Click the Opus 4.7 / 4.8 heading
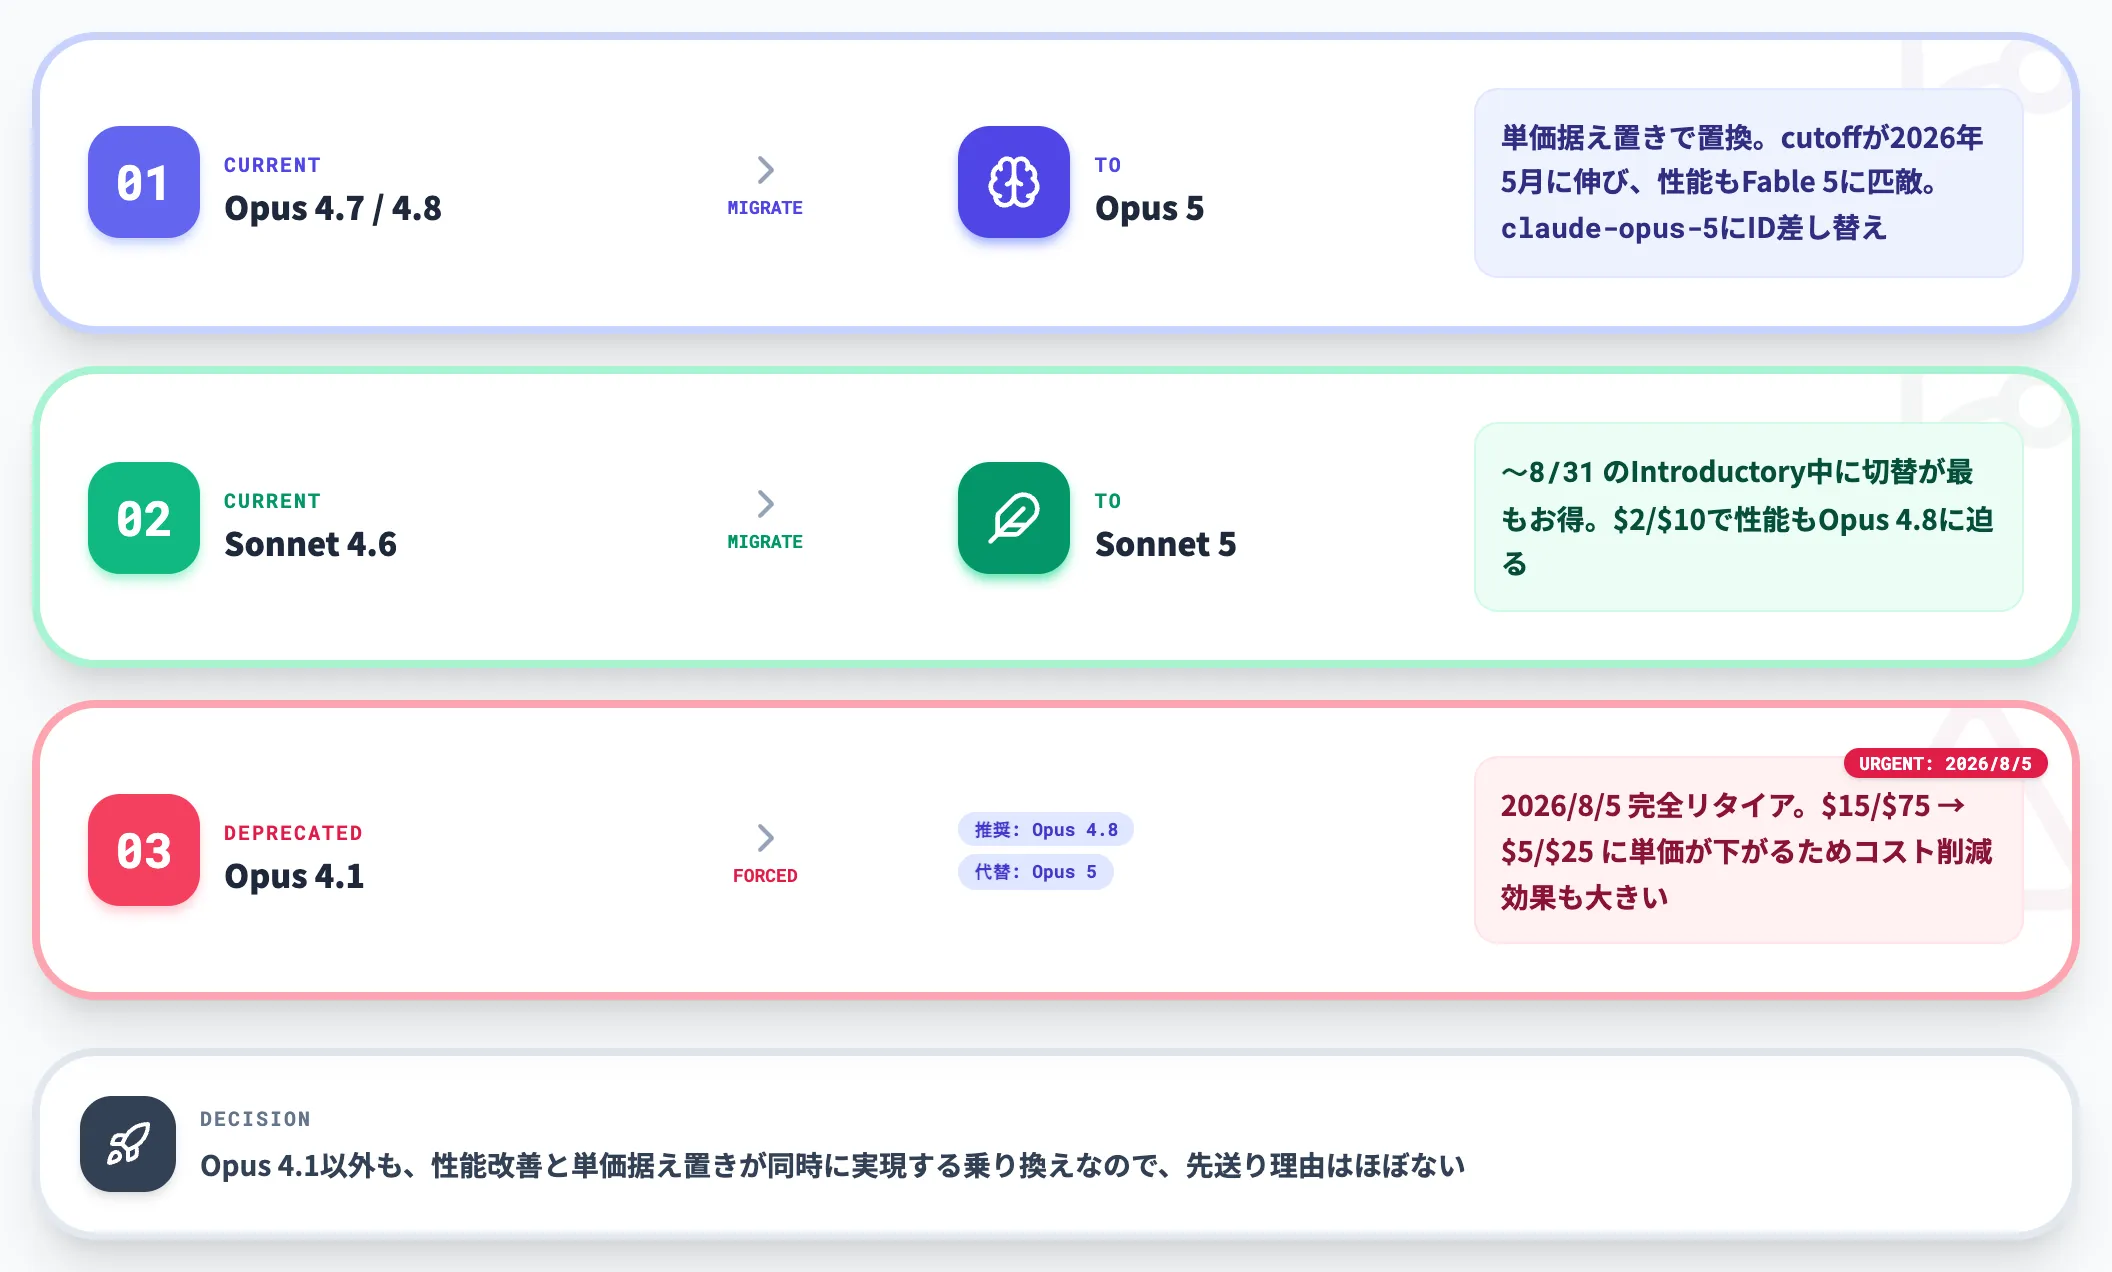Viewport: 2112px width, 1272px height. [333, 208]
